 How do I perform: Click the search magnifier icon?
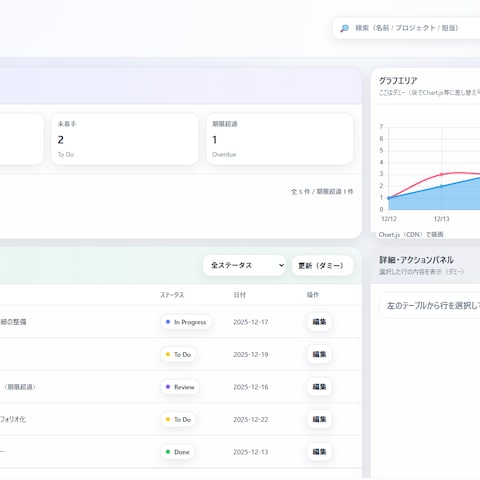point(344,28)
